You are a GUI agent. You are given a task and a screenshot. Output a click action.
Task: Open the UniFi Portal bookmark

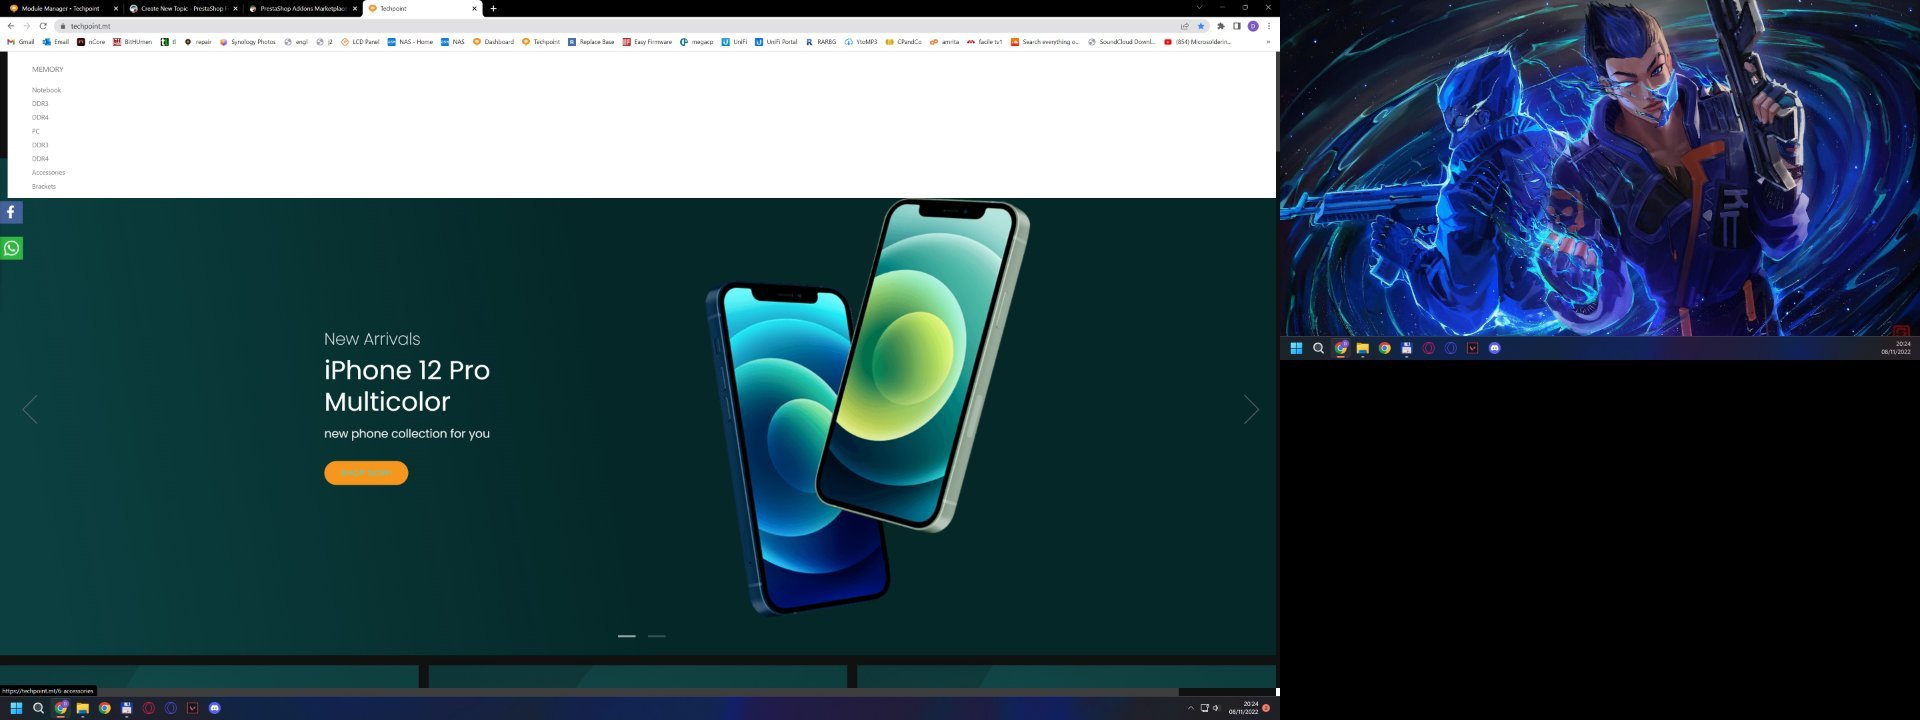pyautogui.click(x=776, y=42)
